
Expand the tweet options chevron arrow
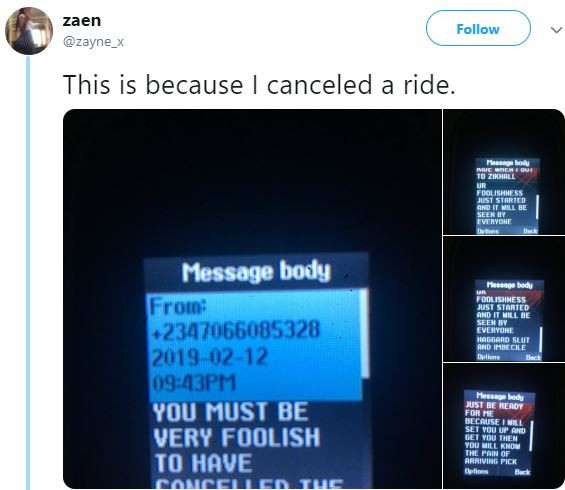(557, 30)
